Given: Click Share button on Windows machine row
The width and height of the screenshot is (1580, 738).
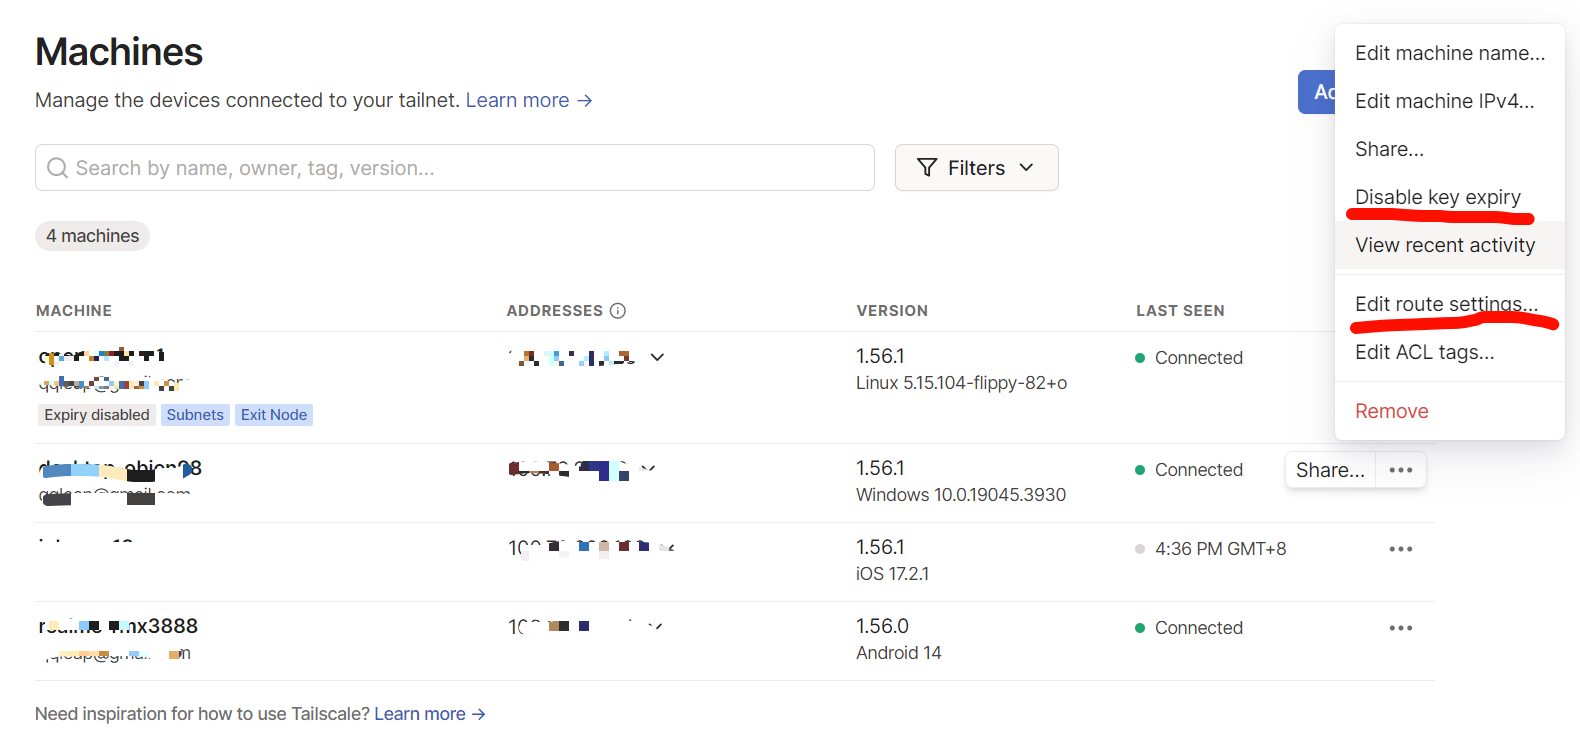Looking at the screenshot, I should click(x=1329, y=470).
